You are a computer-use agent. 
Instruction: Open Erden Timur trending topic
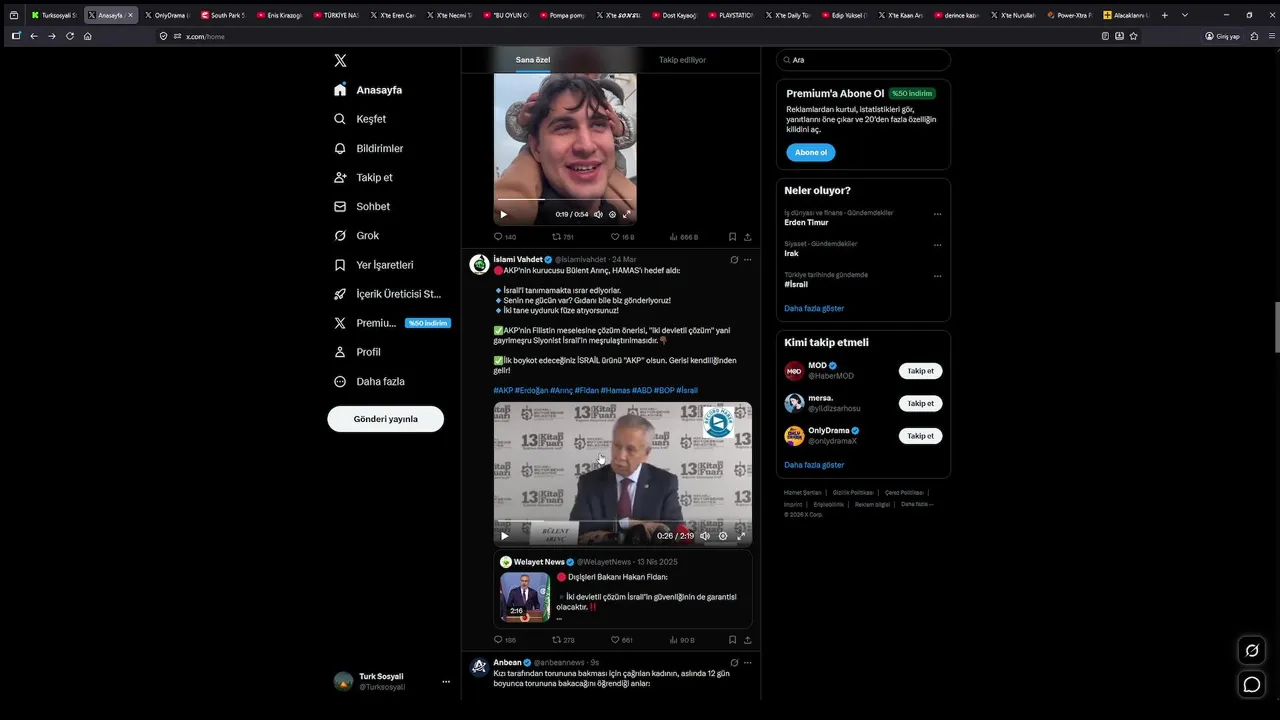[806, 223]
